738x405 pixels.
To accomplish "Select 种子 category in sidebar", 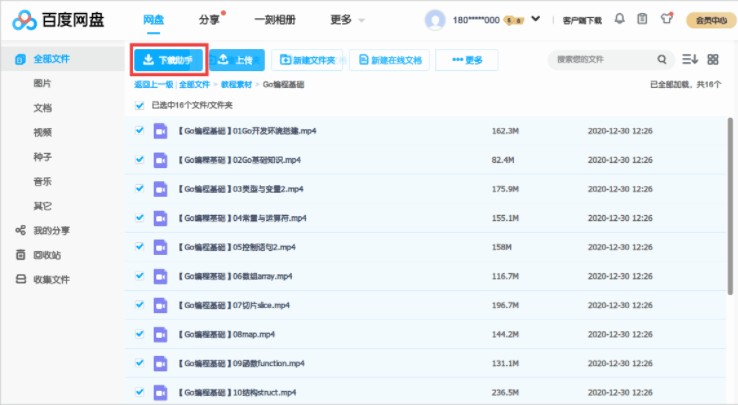I will (42, 157).
